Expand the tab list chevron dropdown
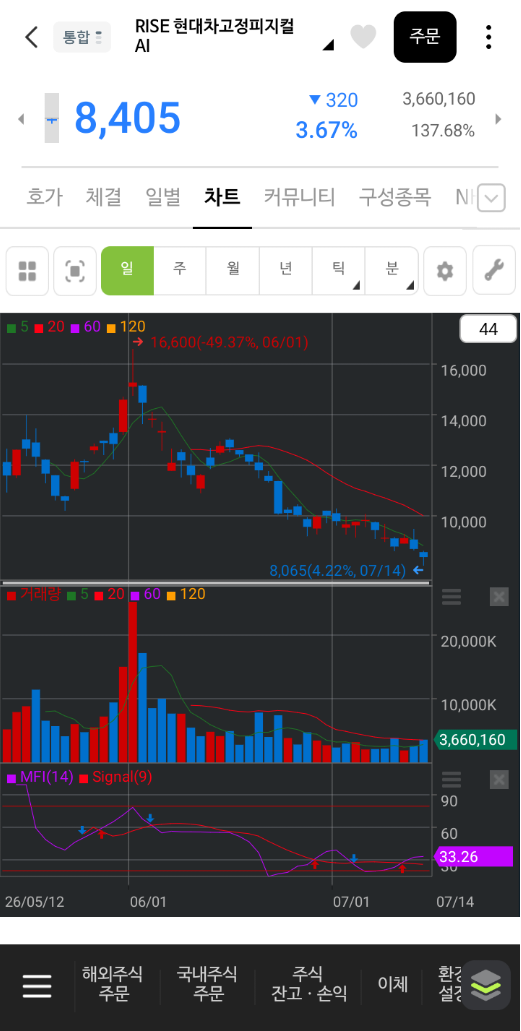521x1031 pixels. click(x=491, y=198)
